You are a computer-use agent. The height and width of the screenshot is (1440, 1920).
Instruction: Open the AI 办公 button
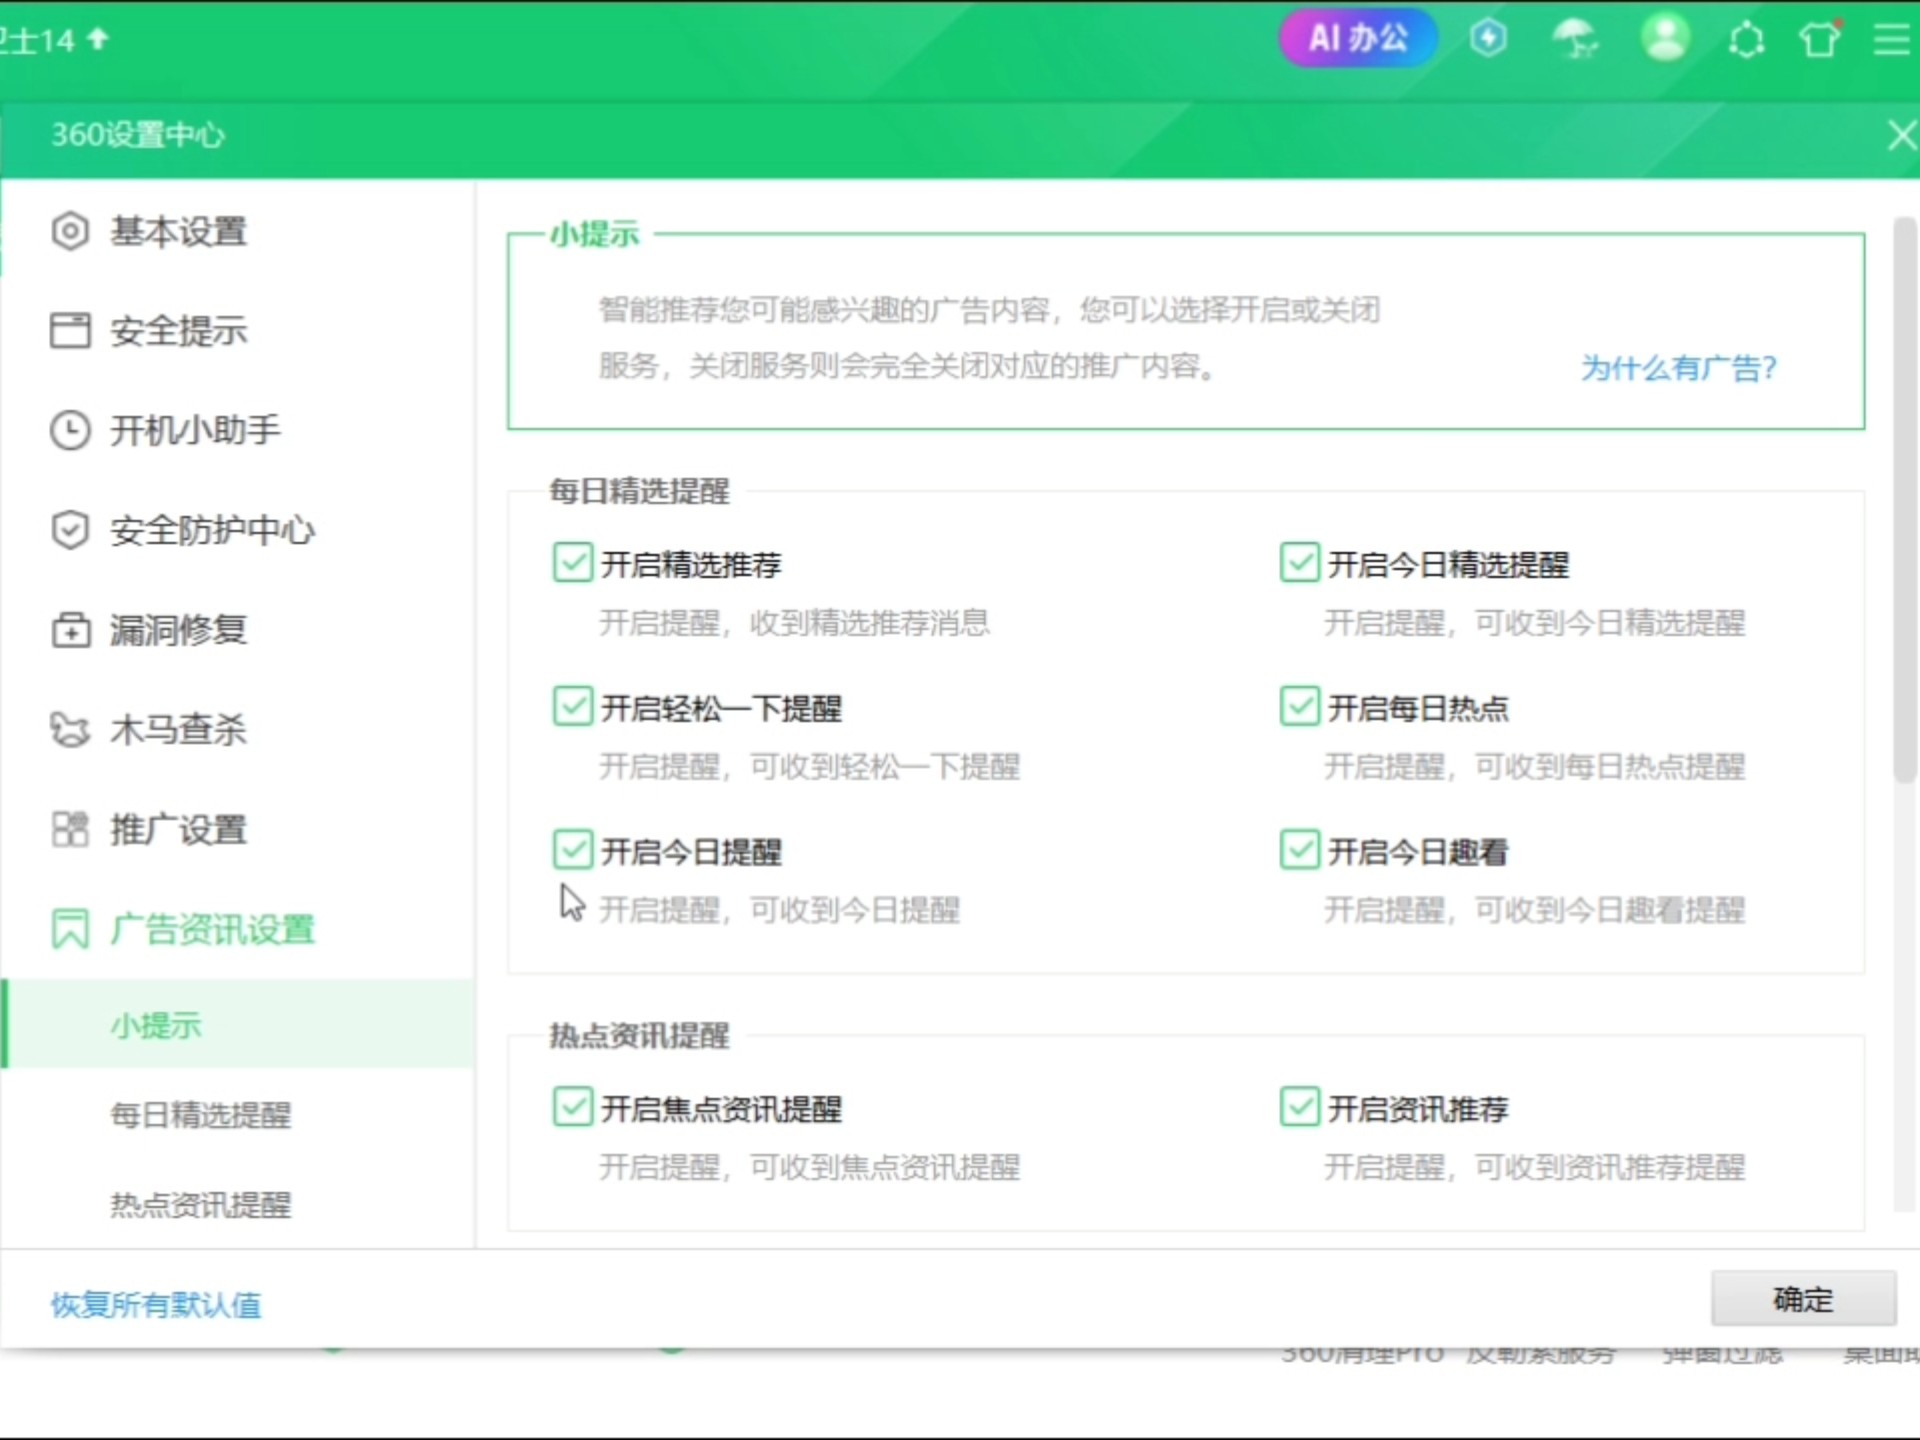pos(1358,39)
